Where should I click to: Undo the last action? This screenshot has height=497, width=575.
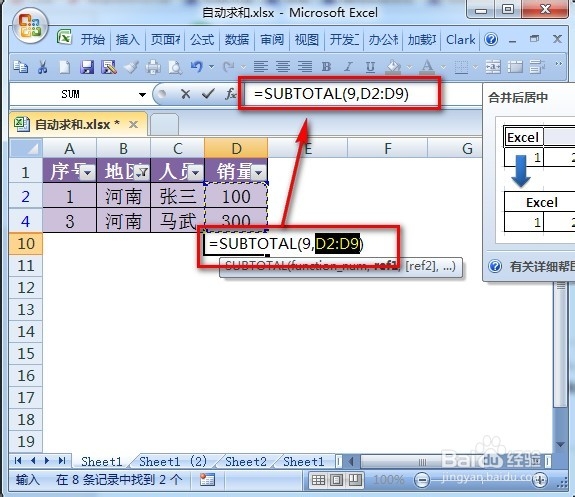[x=197, y=67]
